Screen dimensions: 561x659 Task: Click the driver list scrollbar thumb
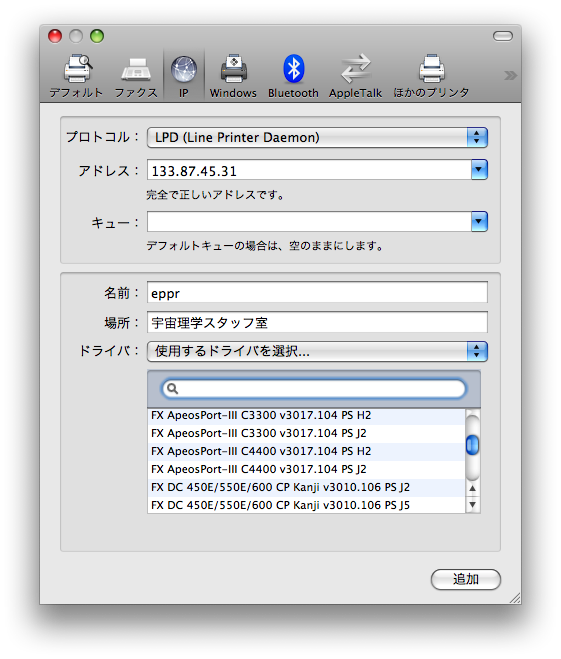(472, 445)
